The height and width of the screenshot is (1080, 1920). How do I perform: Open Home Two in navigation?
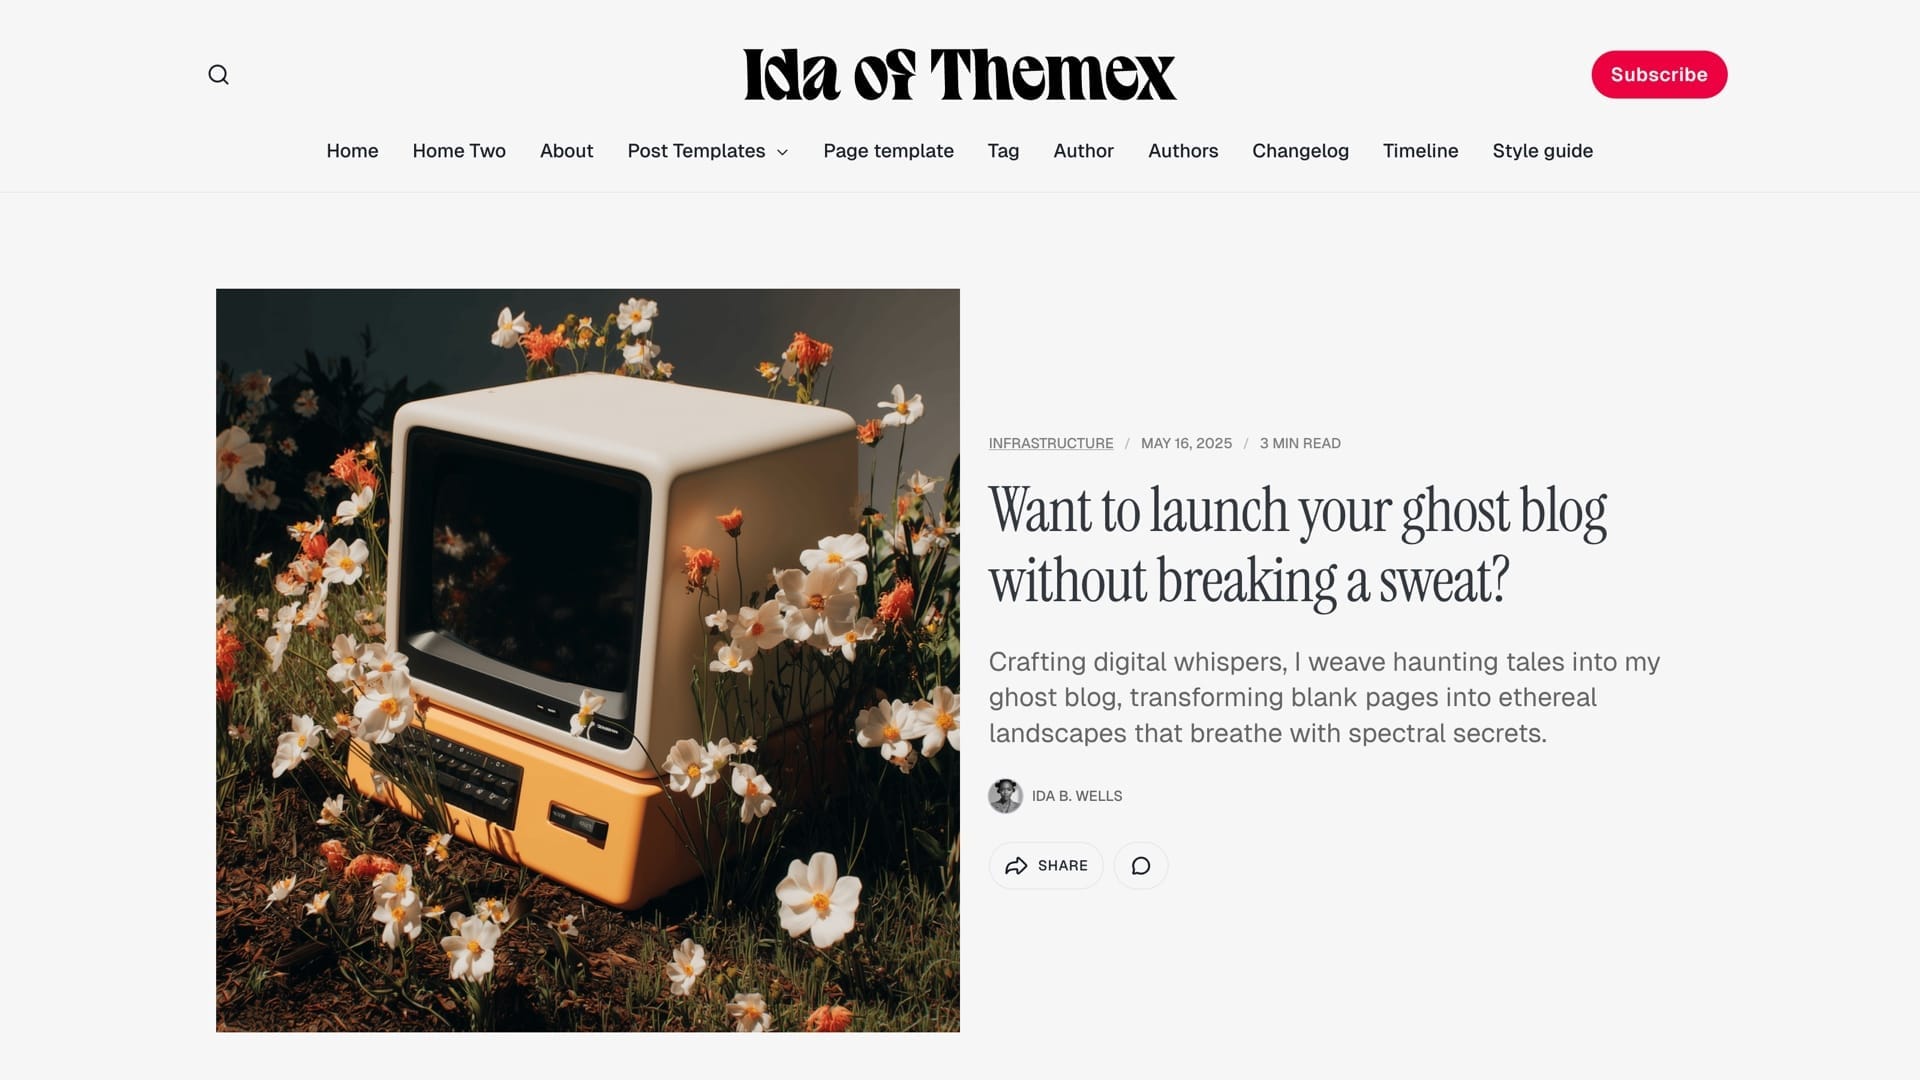coord(459,151)
